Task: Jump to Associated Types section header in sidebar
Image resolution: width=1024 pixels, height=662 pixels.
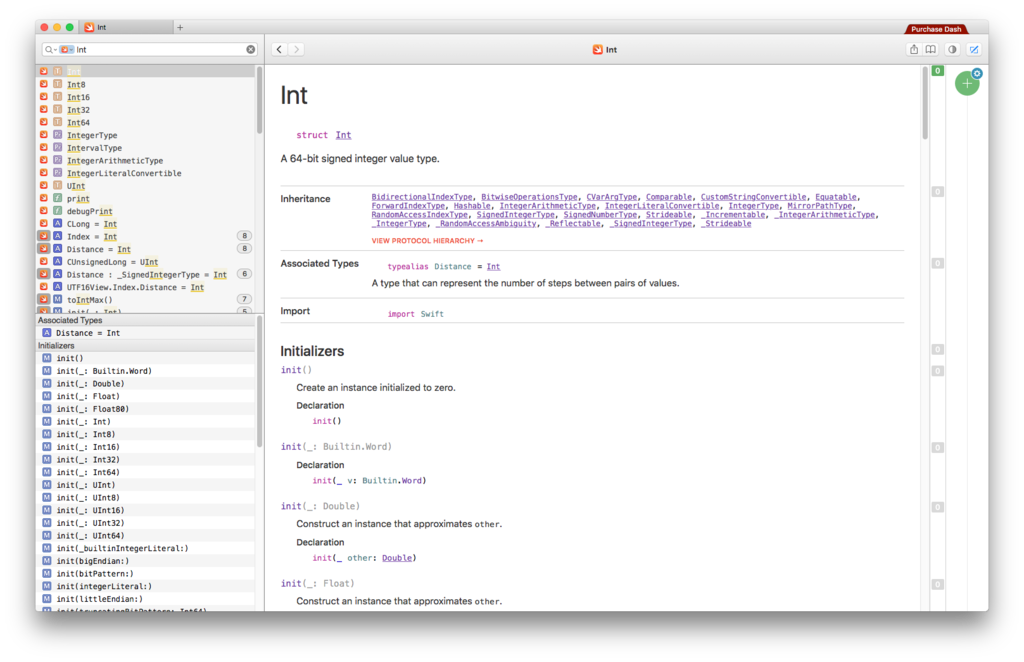Action: 146,321
